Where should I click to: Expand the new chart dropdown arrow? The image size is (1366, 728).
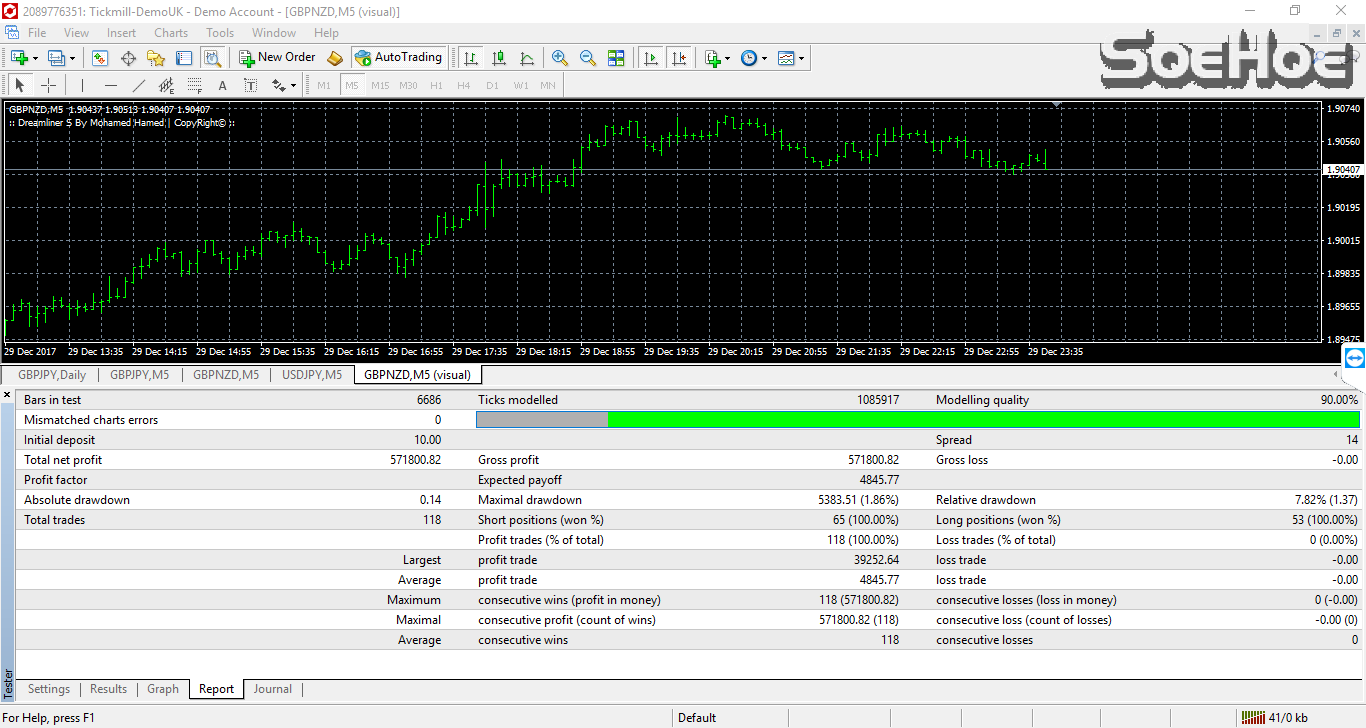coord(36,58)
